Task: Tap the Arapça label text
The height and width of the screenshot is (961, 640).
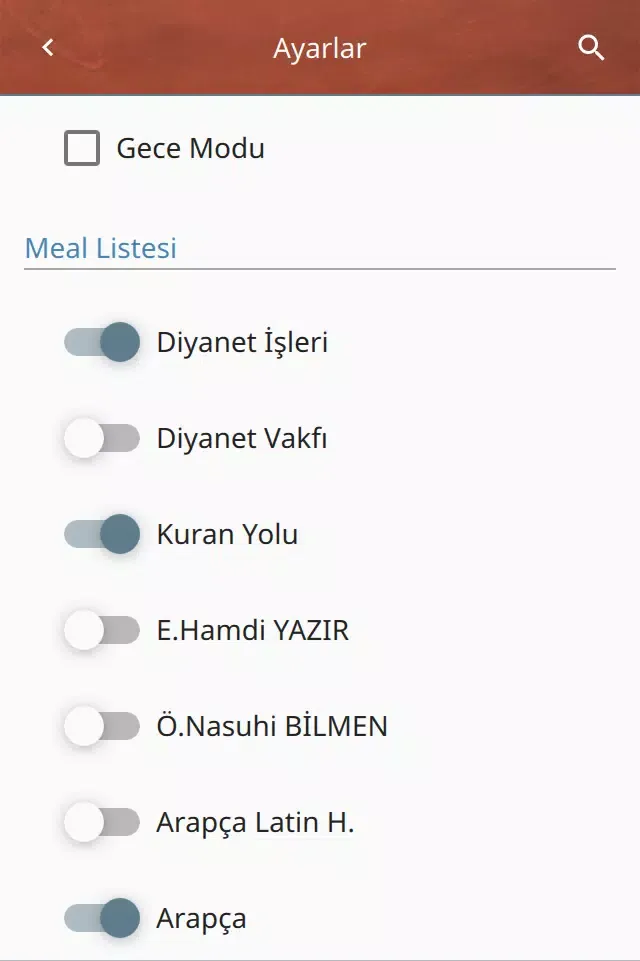Action: click(201, 918)
